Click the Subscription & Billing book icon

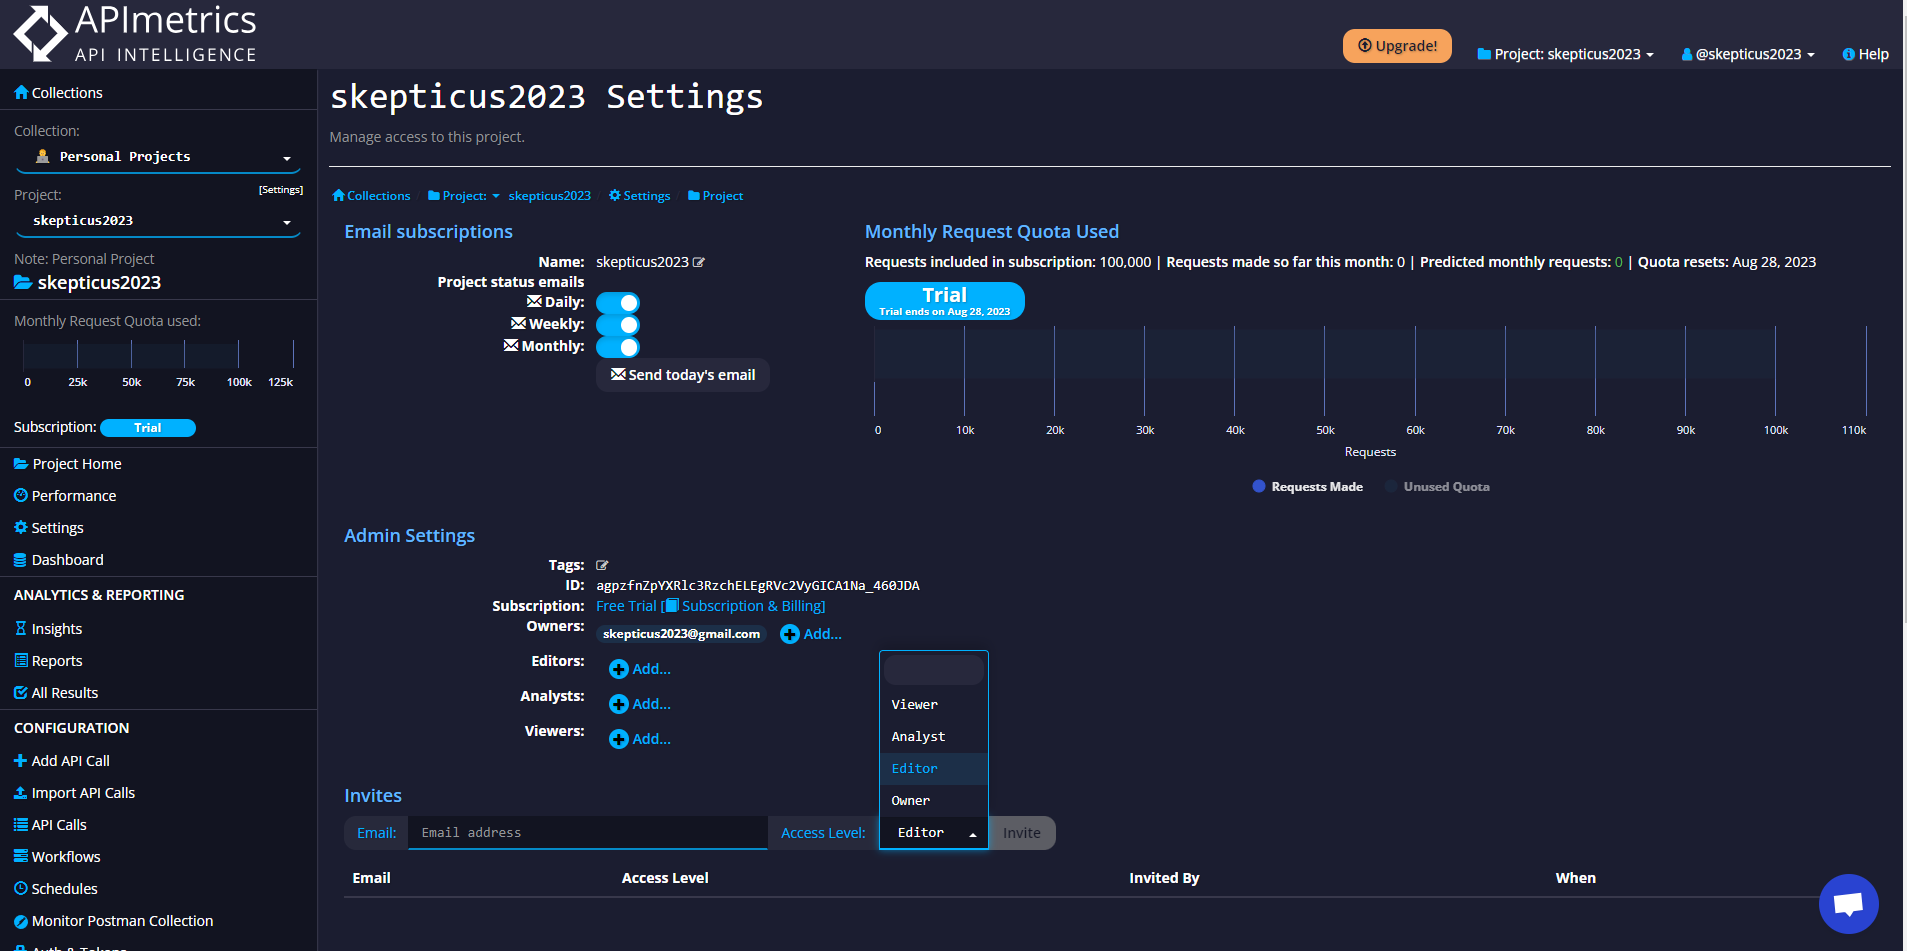tap(672, 605)
